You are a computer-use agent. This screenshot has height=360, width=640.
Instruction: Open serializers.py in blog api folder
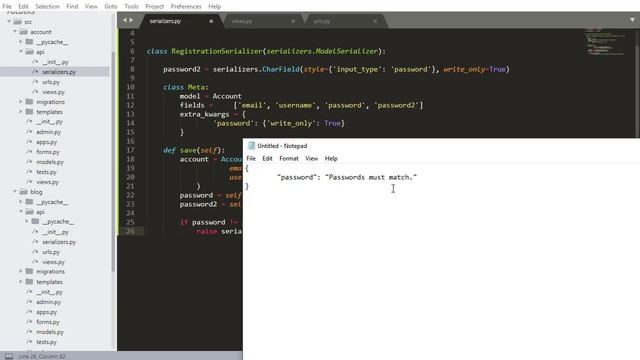point(59,242)
